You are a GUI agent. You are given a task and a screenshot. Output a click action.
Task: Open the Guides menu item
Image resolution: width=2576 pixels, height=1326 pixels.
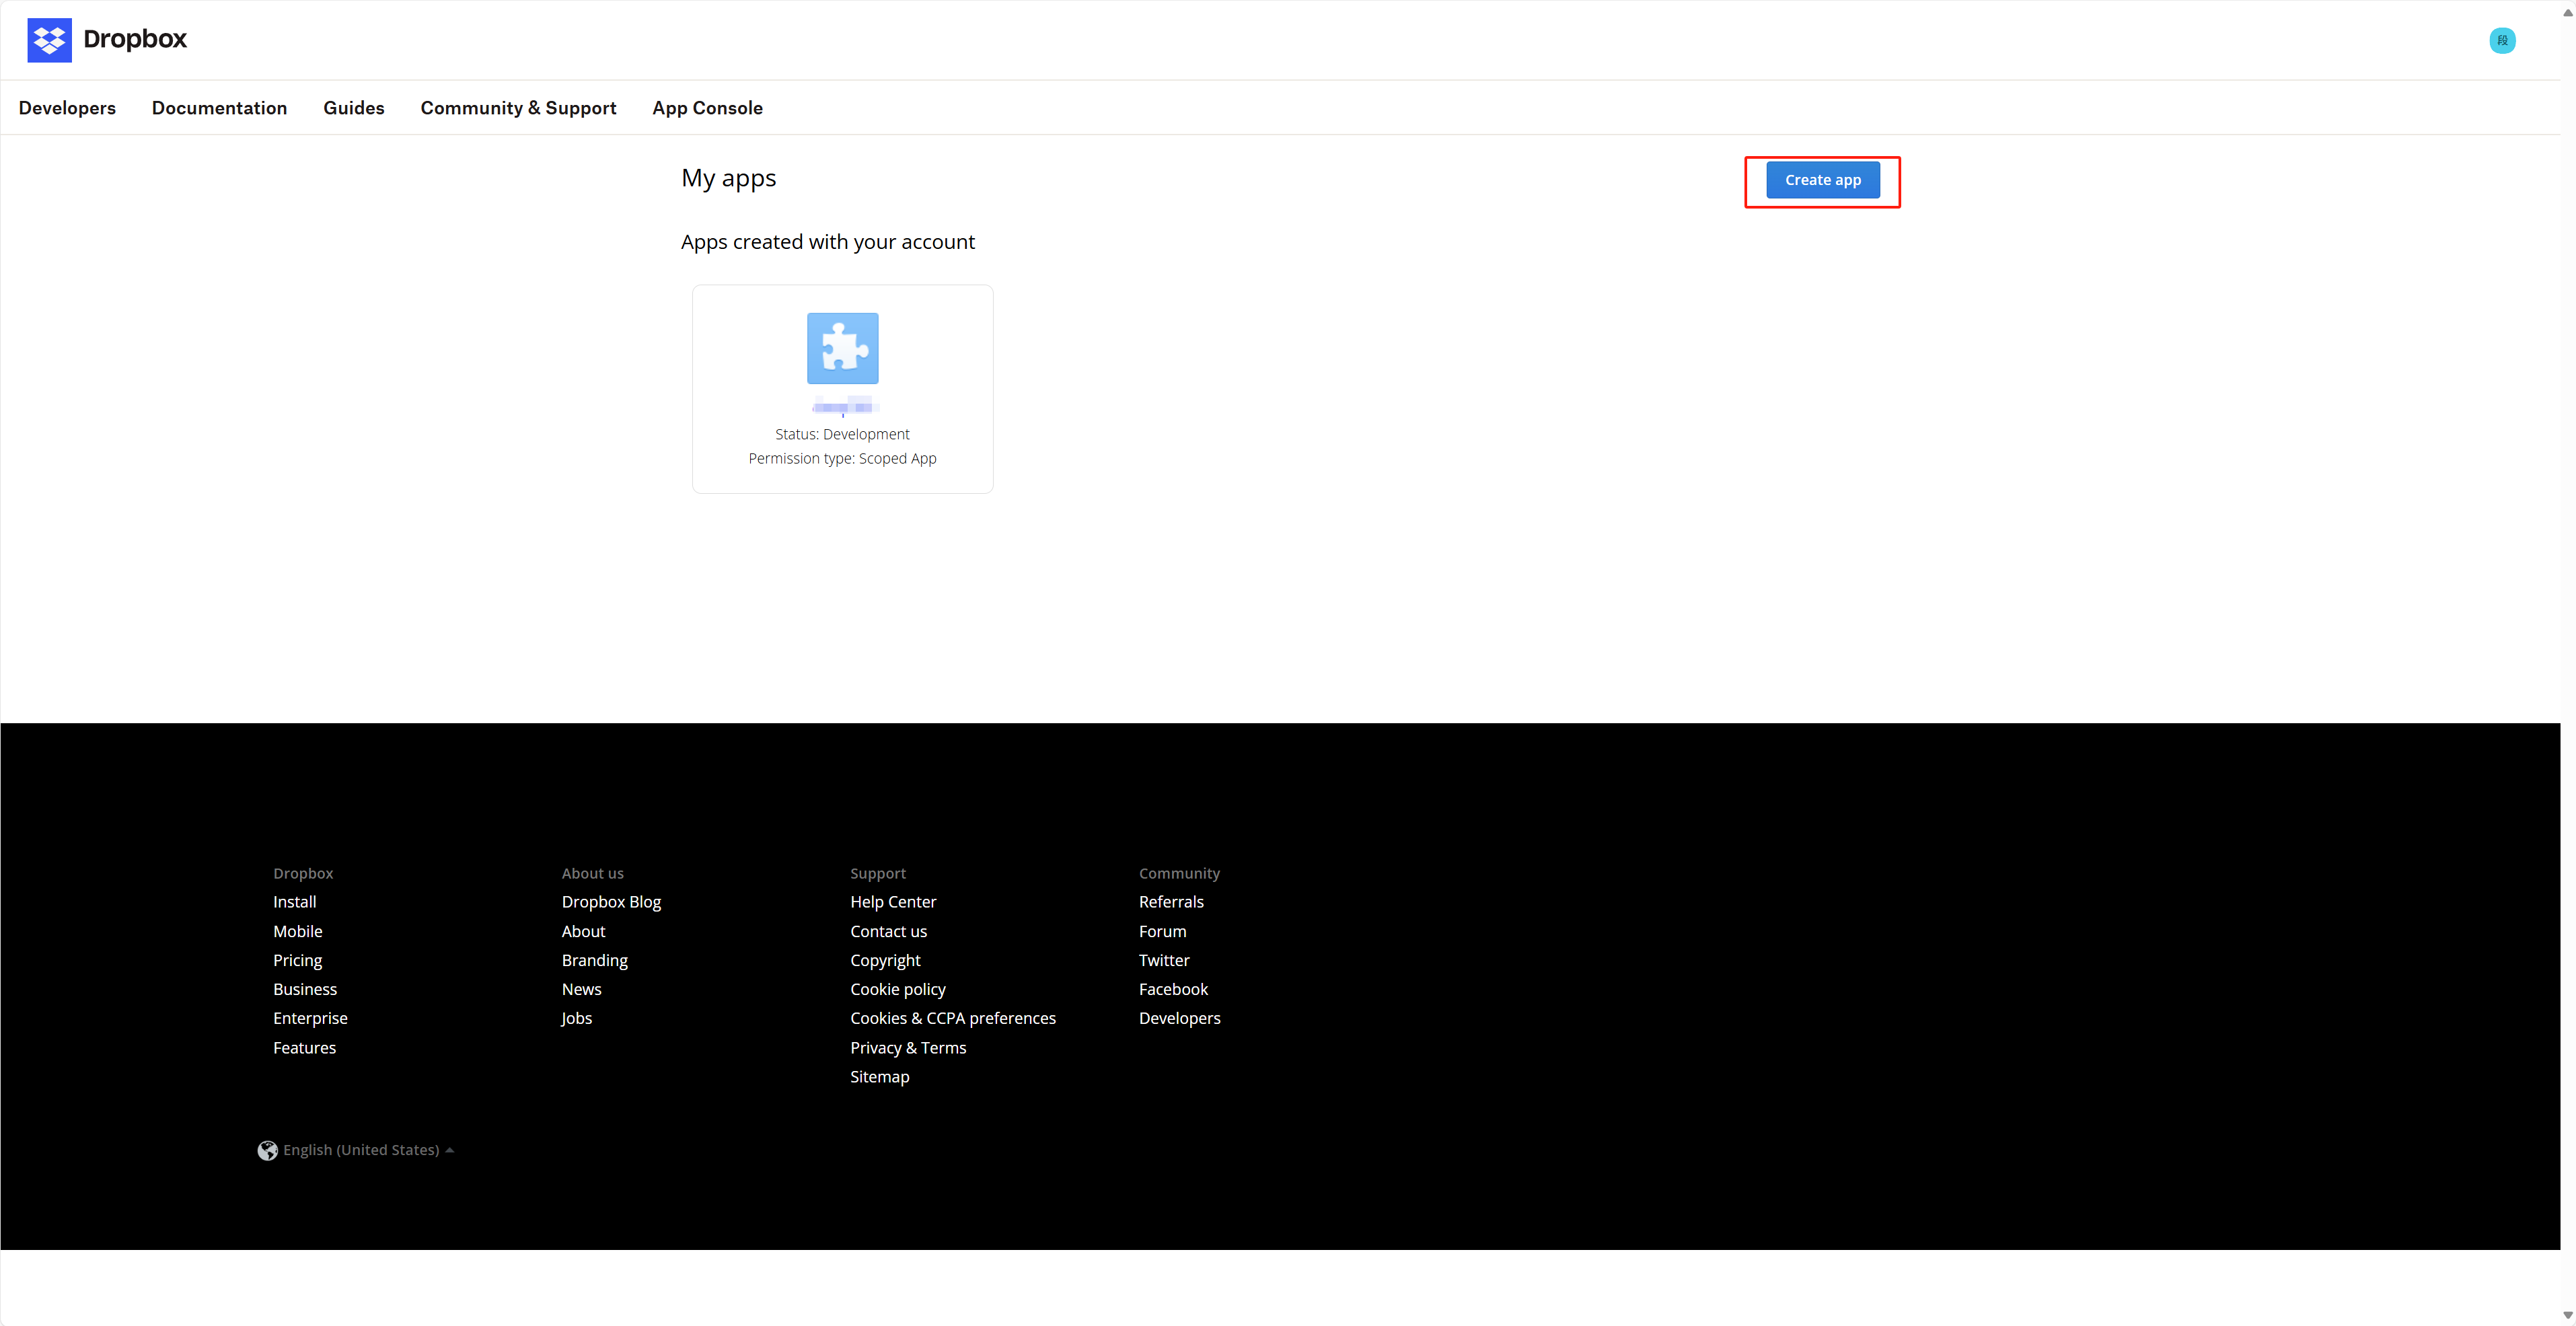pyautogui.click(x=353, y=108)
